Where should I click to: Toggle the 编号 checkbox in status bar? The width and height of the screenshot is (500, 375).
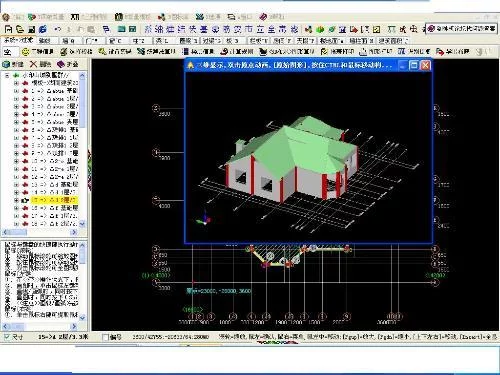pyautogui.click(x=105, y=337)
